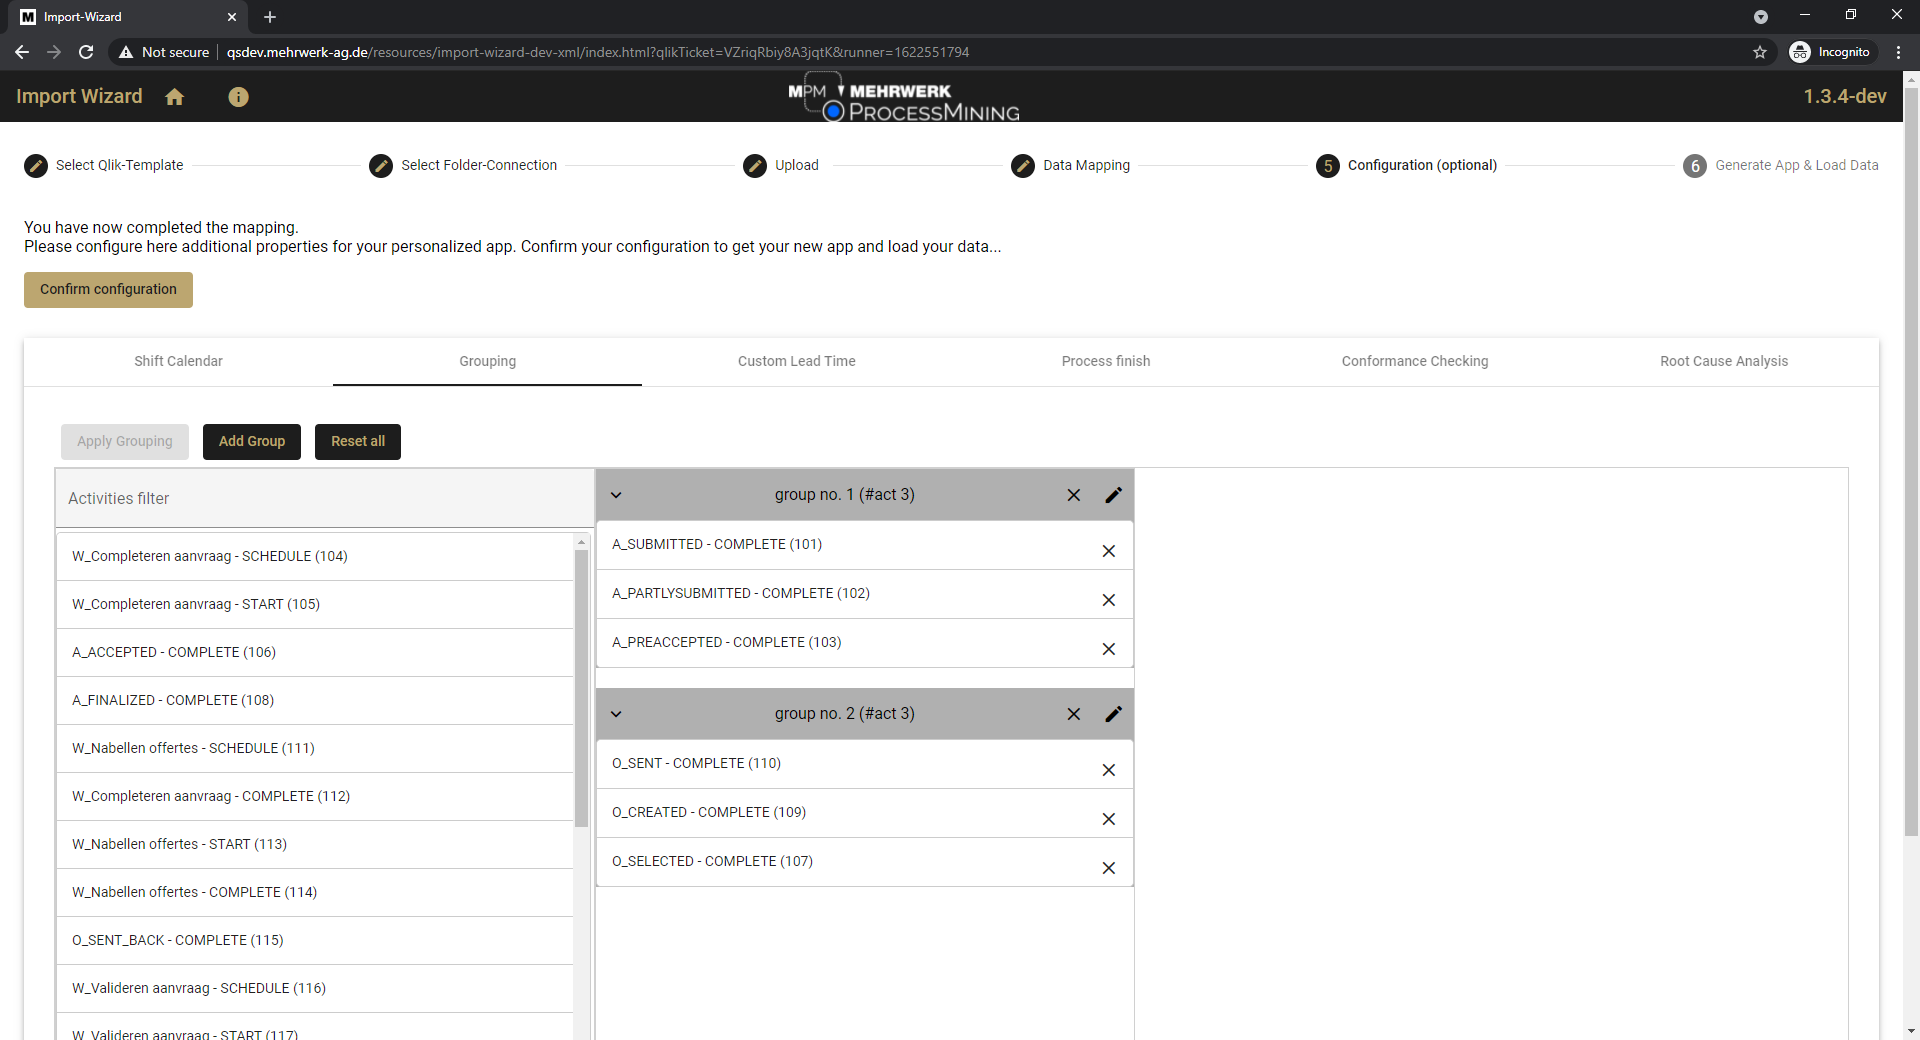Click the browser address bar URL
This screenshot has height=1040, width=1920.
(598, 52)
